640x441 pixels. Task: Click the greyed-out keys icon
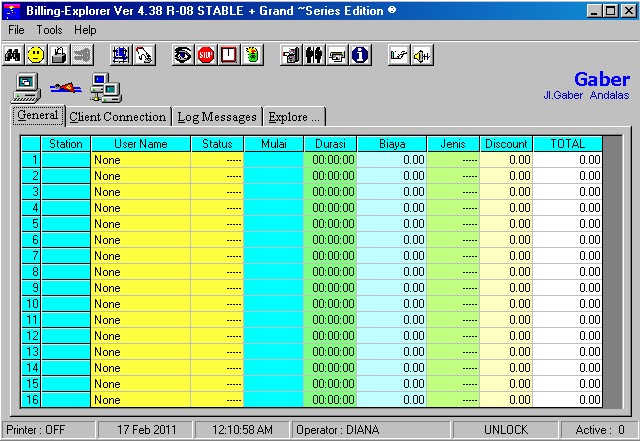click(82, 55)
